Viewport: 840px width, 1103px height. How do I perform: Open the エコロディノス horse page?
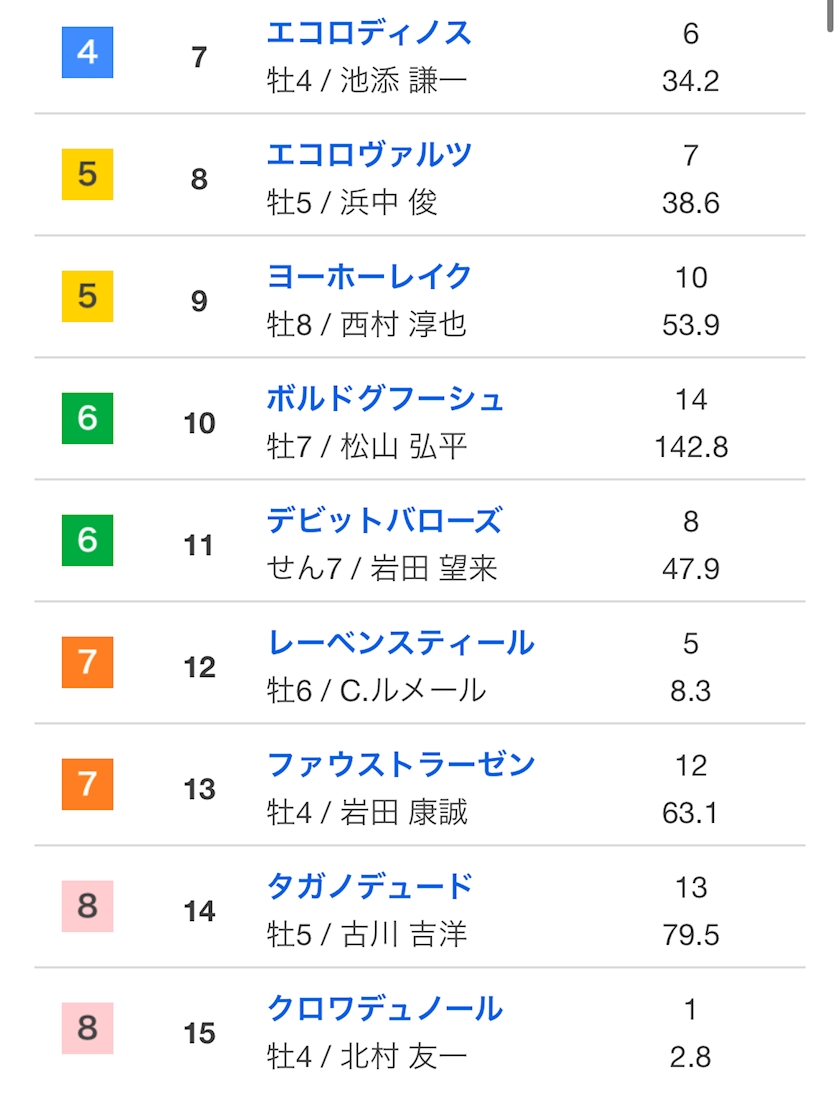pos(369,33)
